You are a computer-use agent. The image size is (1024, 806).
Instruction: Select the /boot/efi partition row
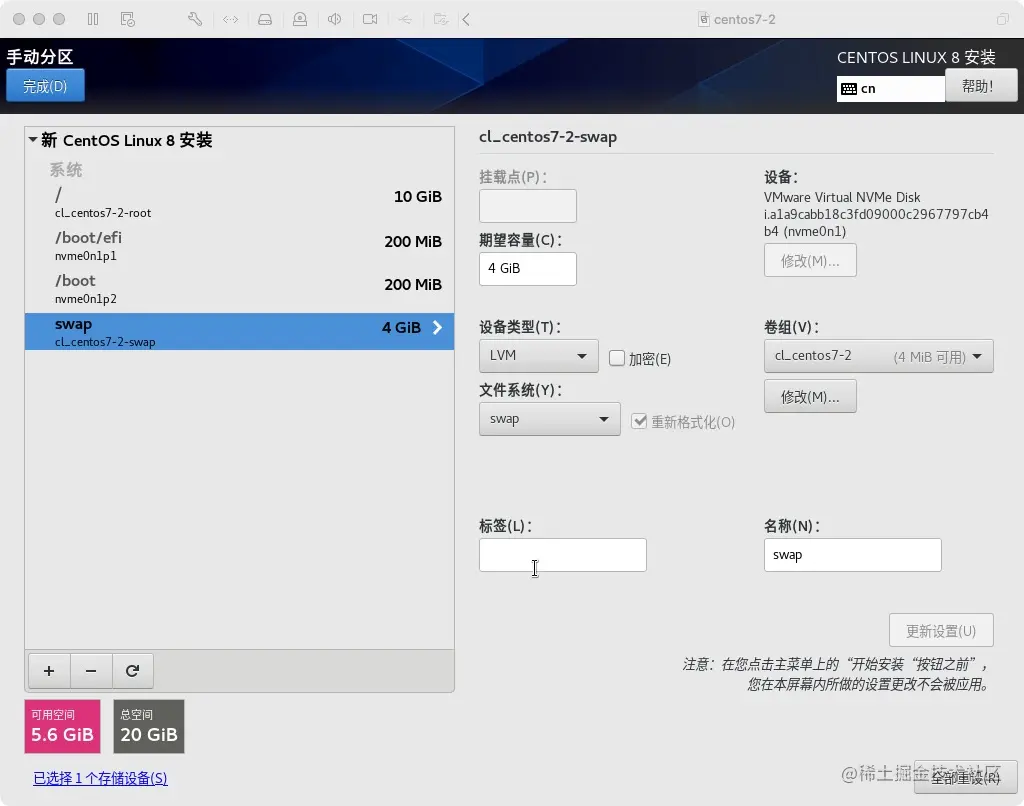click(240, 246)
